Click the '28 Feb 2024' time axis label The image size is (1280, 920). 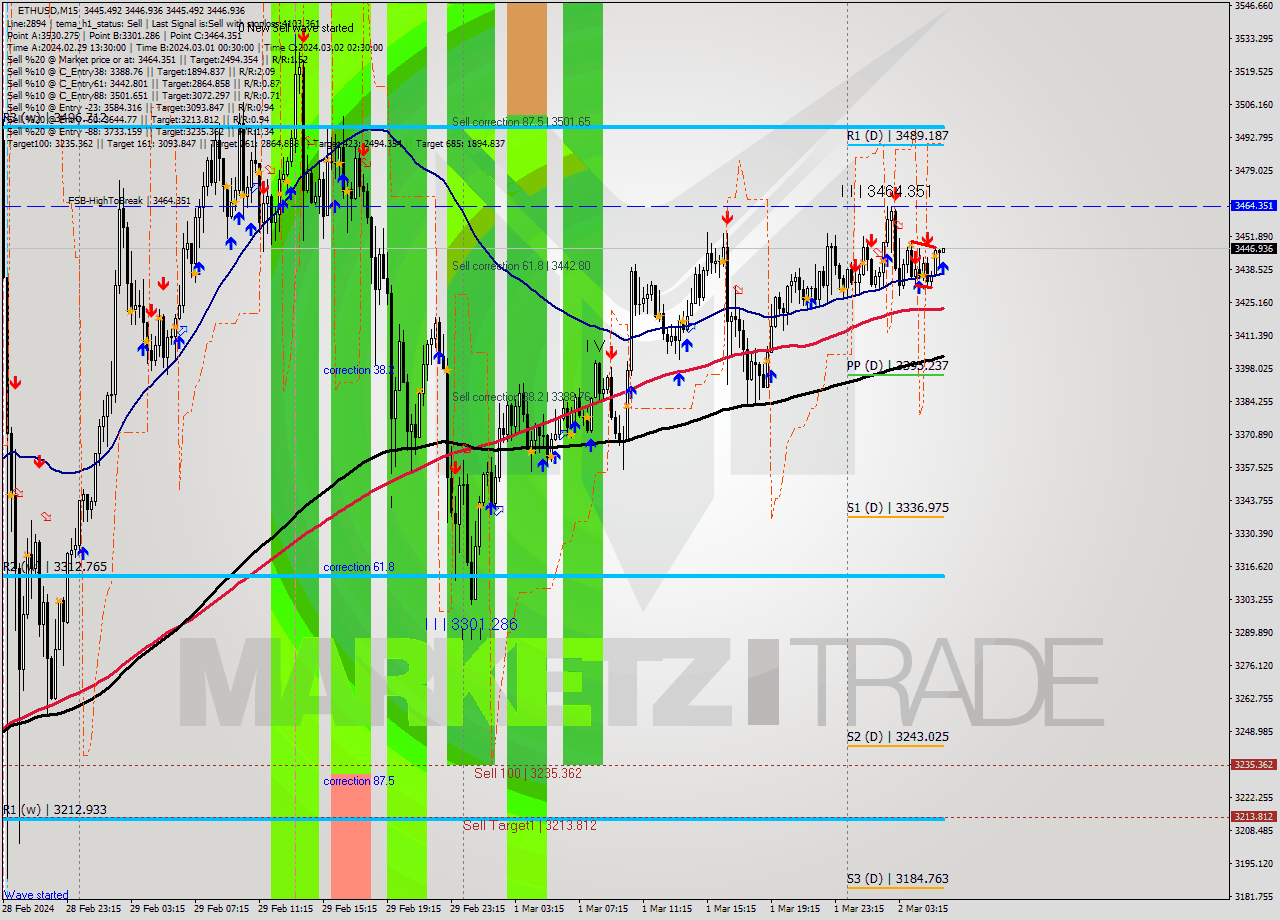click(x=28, y=909)
